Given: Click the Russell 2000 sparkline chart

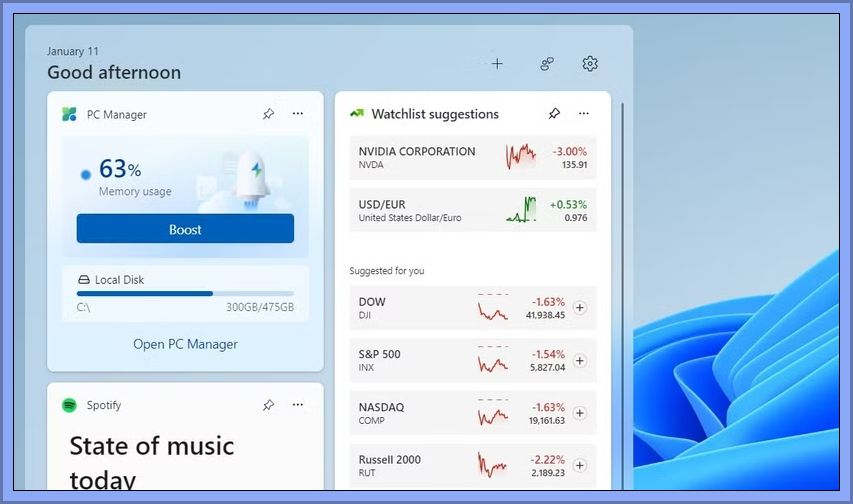Looking at the screenshot, I should [492, 465].
